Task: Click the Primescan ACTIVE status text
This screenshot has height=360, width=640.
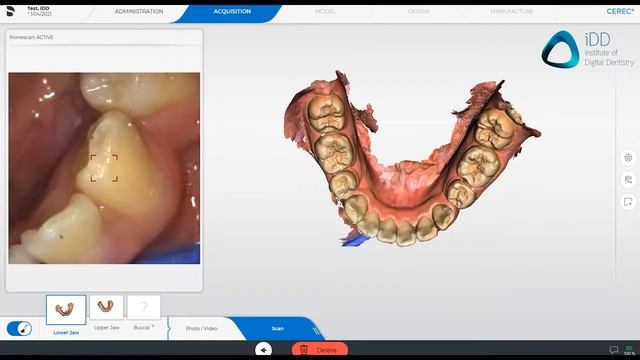Action: click(x=31, y=37)
